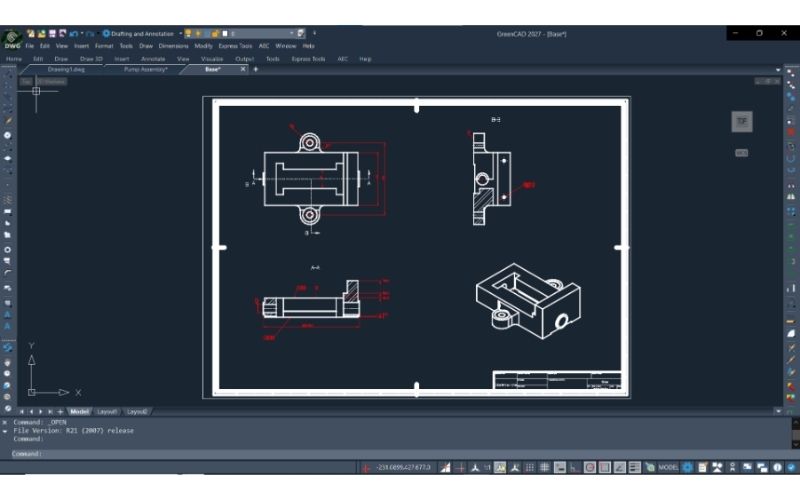
Task: Click the info icon in status bar
Action: pos(777,467)
